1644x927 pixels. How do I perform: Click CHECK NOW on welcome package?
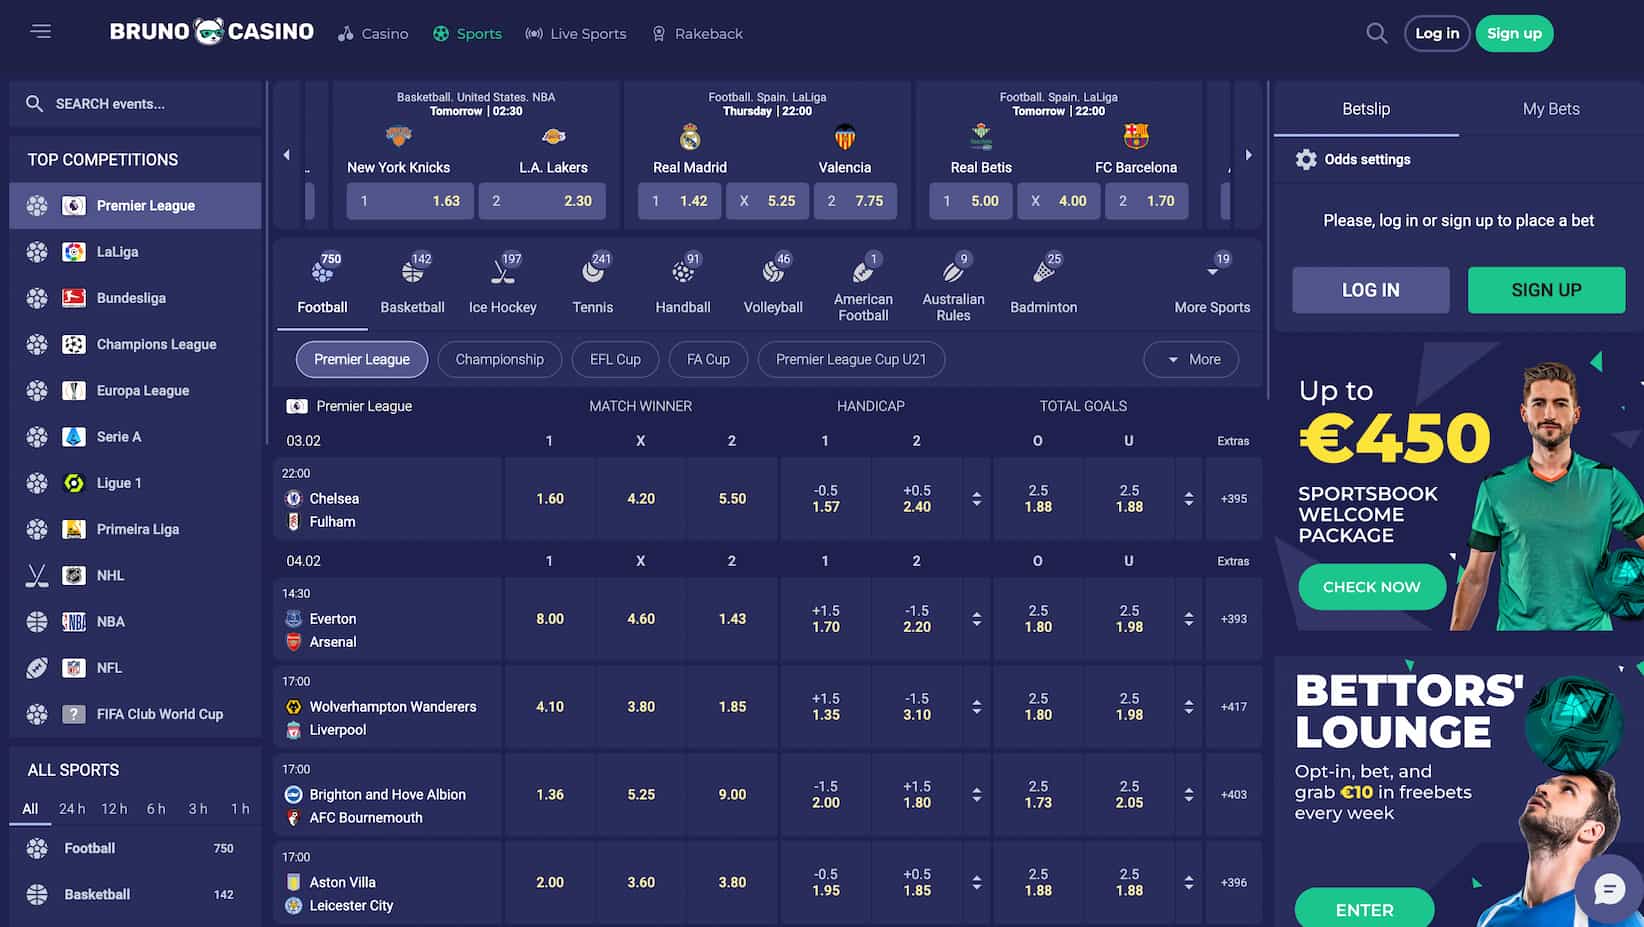pos(1372,587)
